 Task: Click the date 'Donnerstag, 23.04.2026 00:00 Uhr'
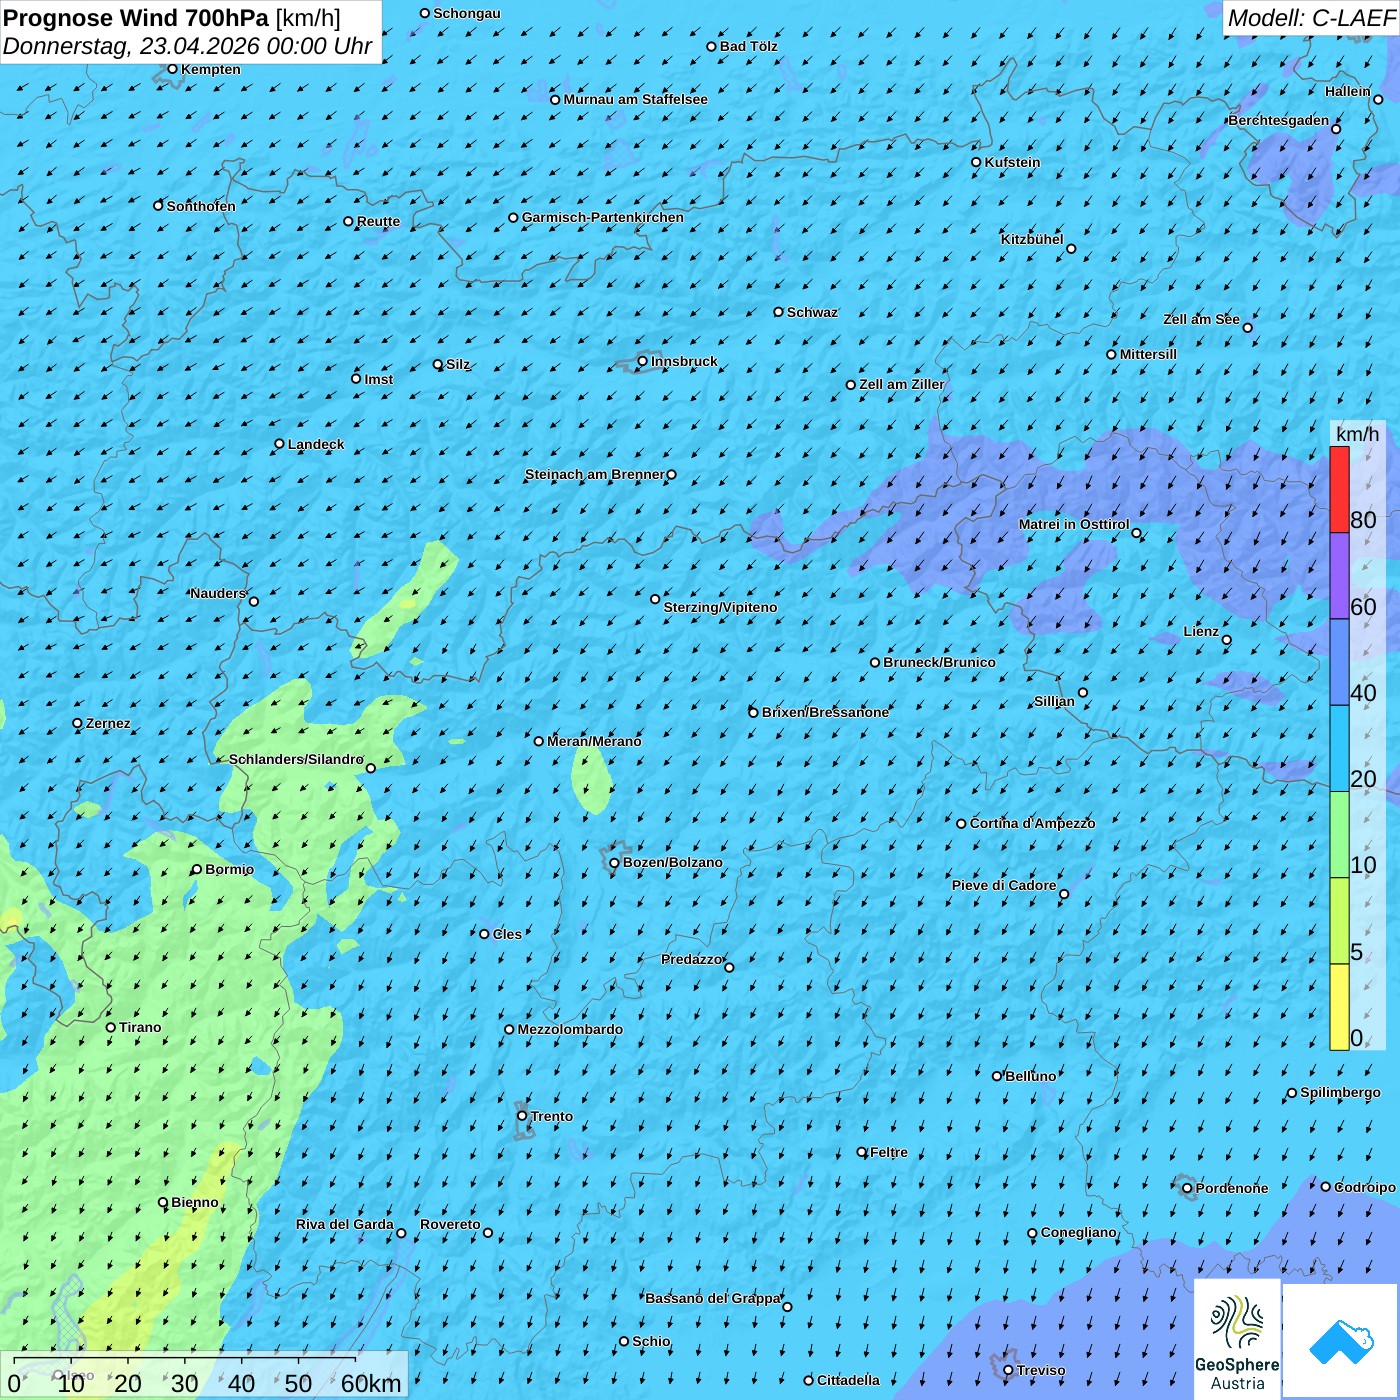pos(187,46)
